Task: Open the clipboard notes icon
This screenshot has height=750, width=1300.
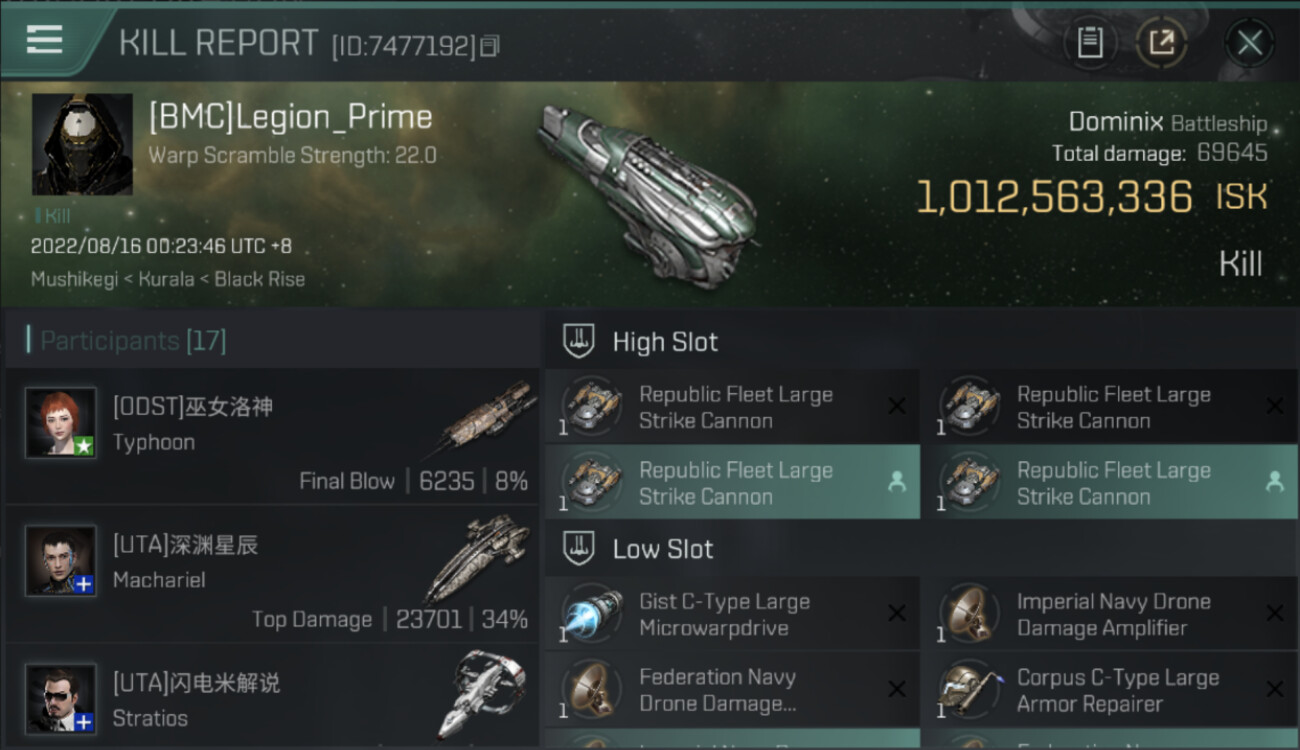Action: (x=1089, y=43)
